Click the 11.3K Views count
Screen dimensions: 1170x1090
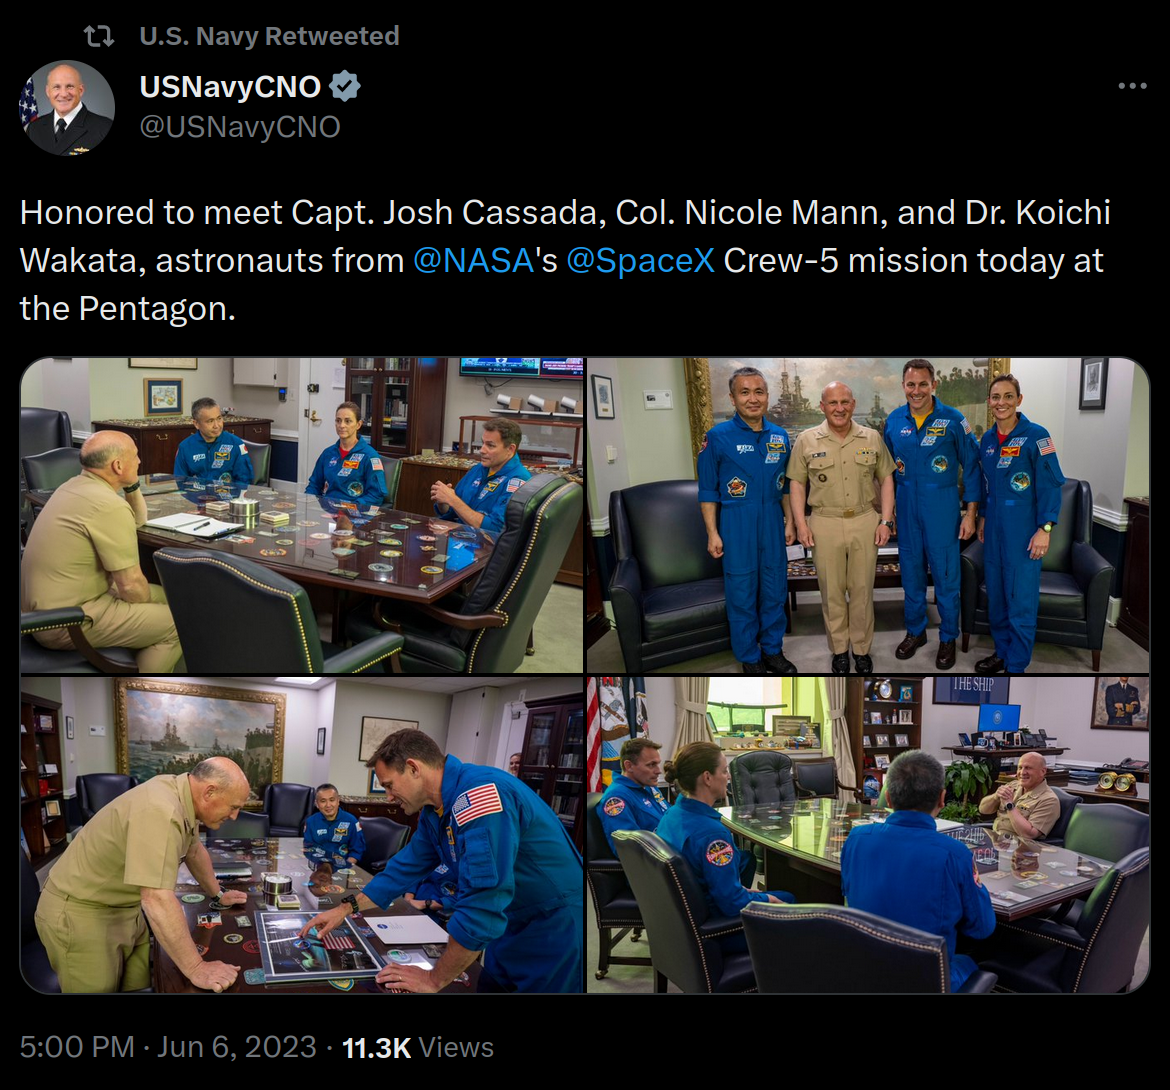coord(418,1047)
